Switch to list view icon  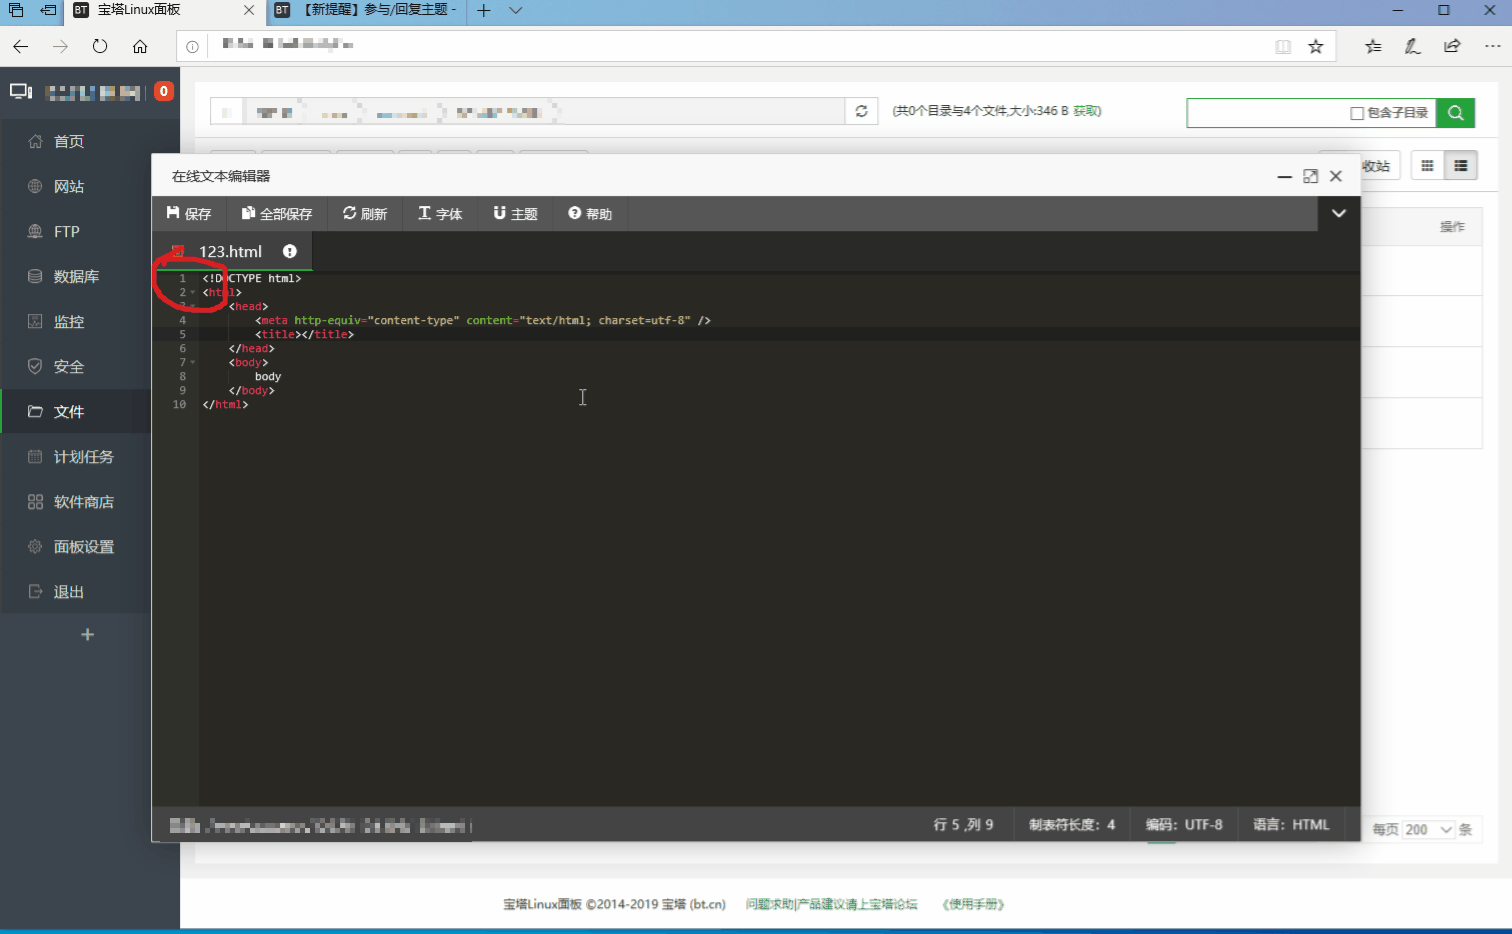coord(1461,166)
